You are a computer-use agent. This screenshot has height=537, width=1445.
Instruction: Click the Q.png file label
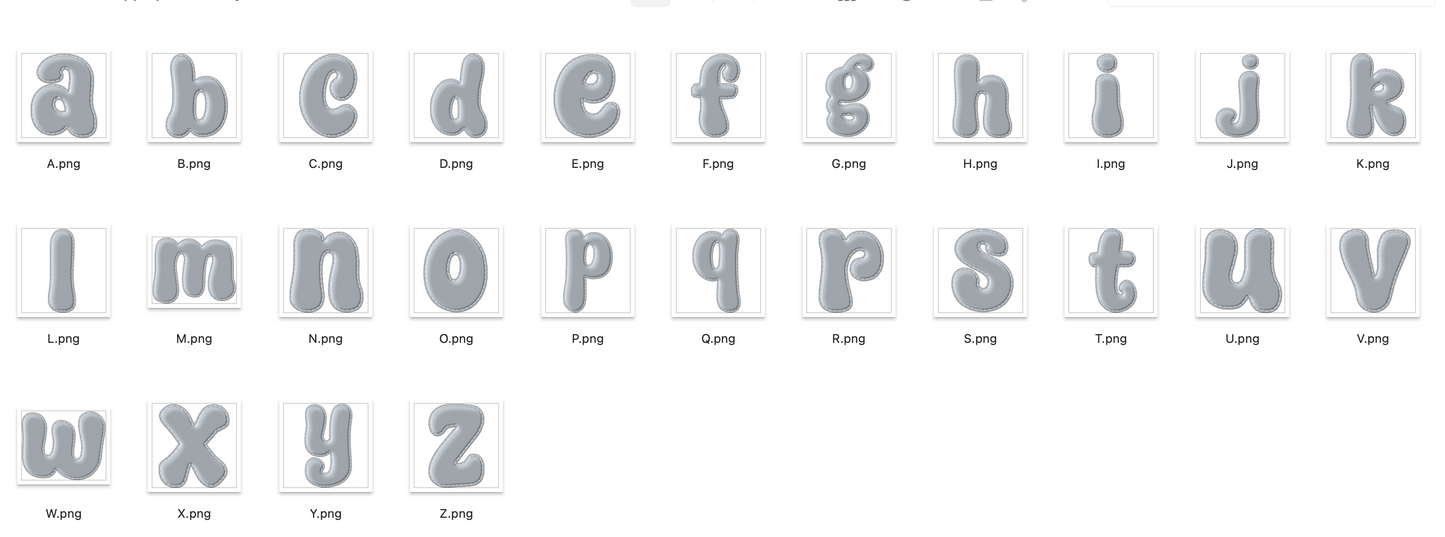(x=718, y=339)
